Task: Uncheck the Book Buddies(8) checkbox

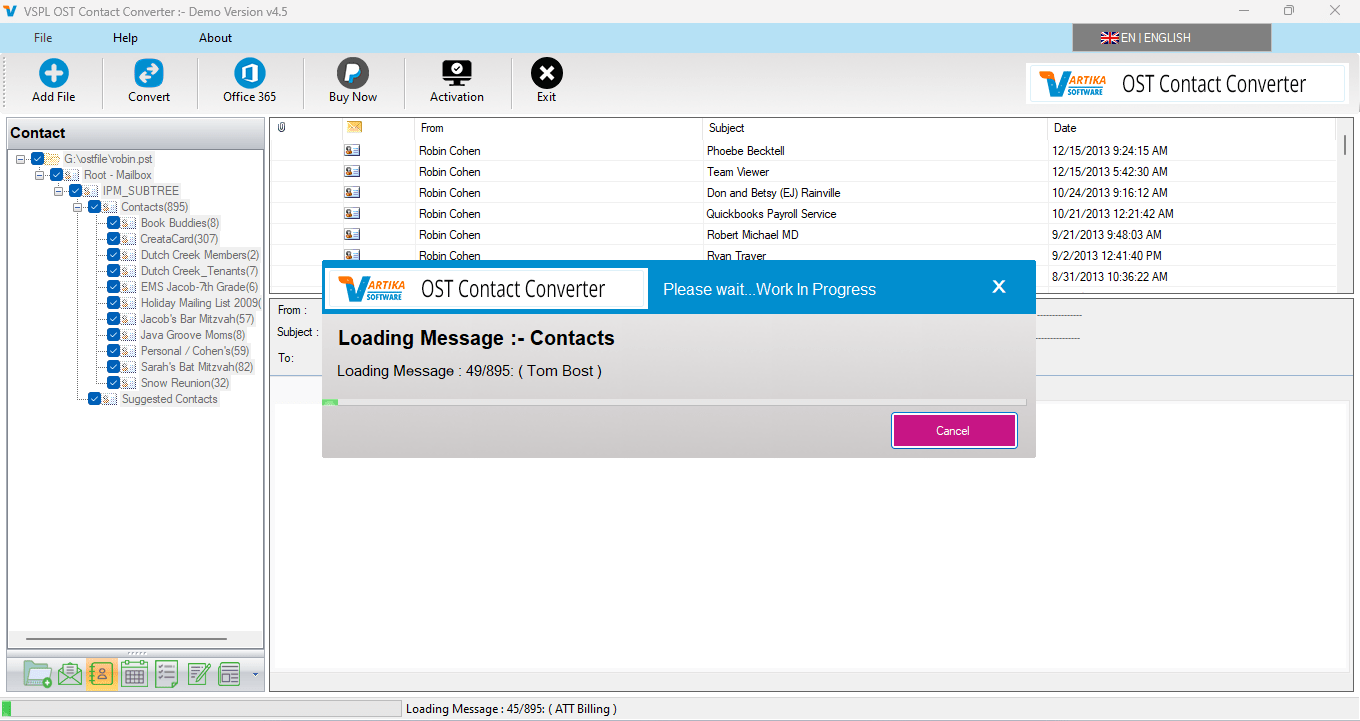Action: [x=113, y=223]
